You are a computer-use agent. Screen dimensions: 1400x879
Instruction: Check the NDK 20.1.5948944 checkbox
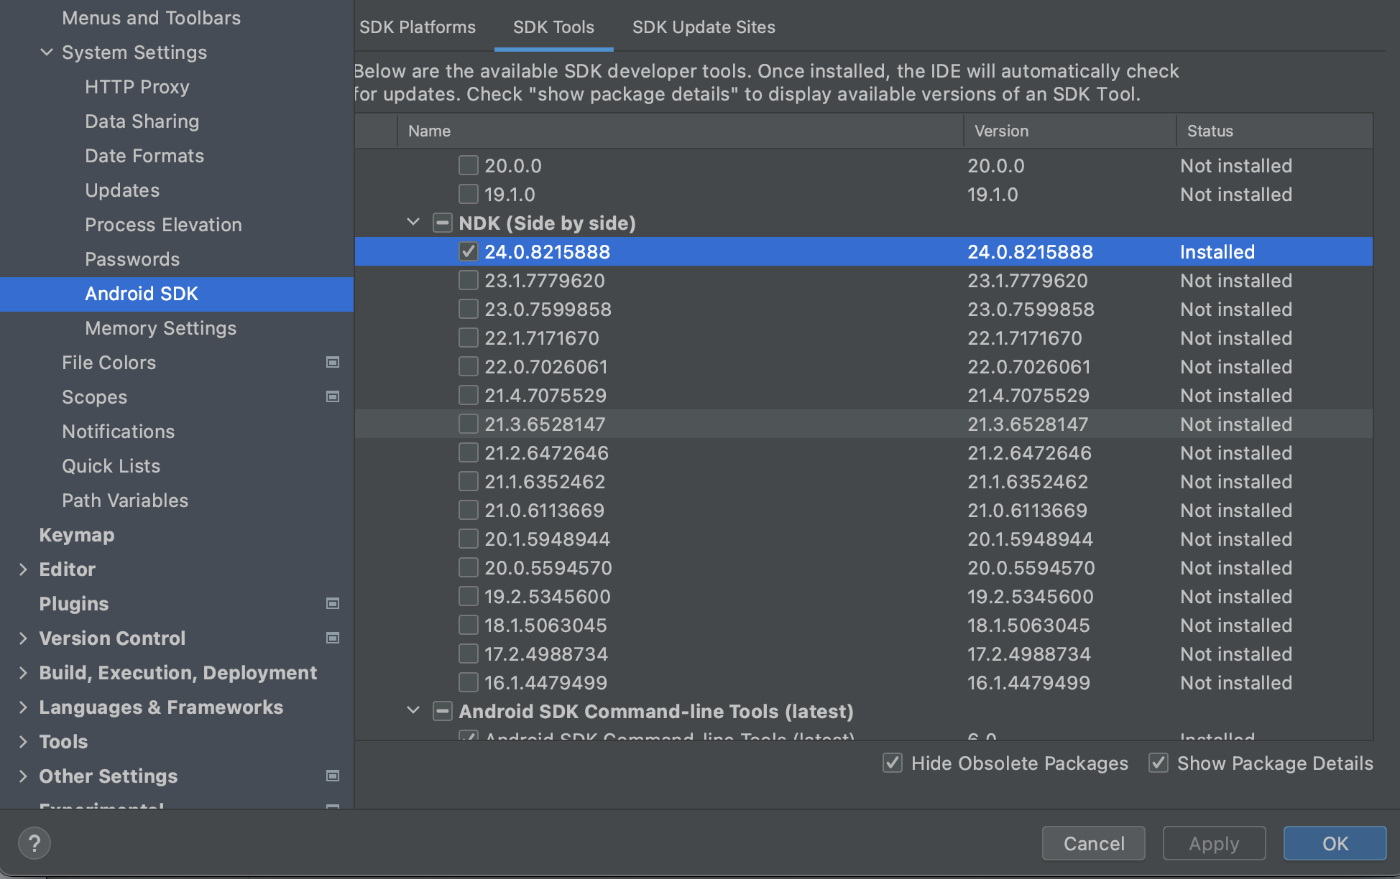click(468, 539)
